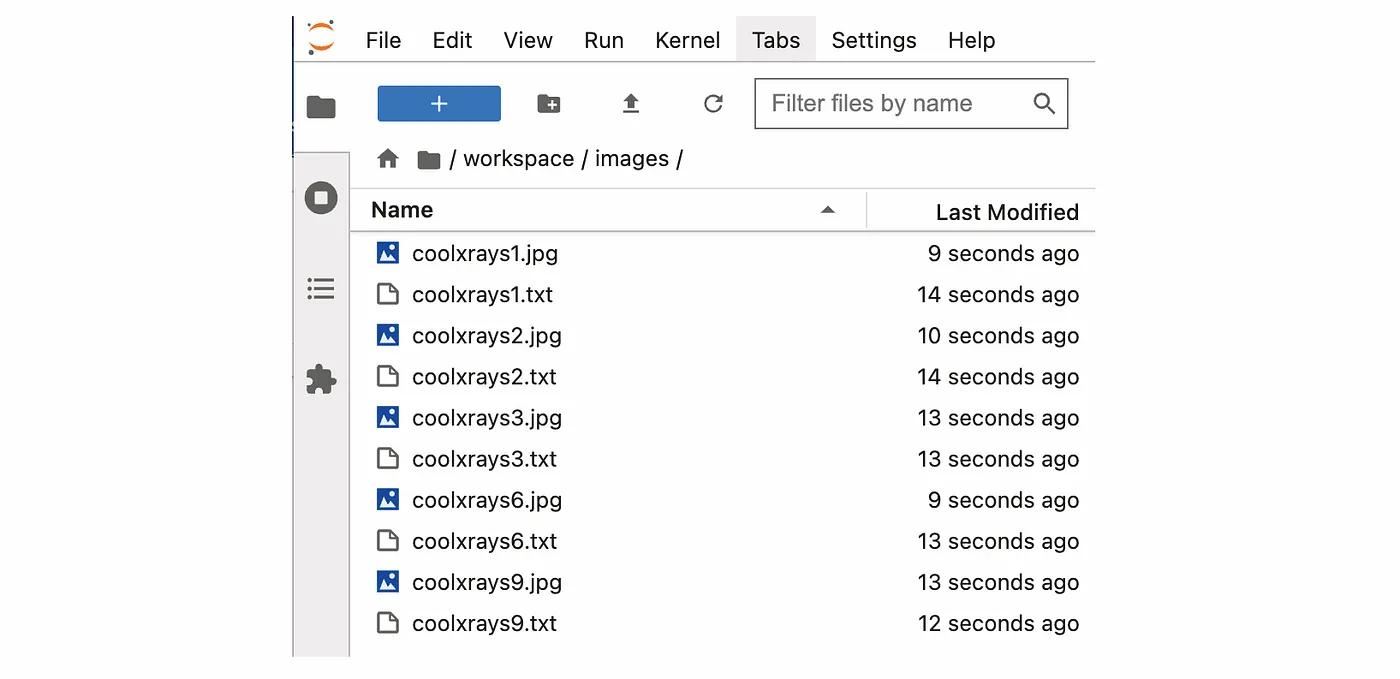Click modified time of coolxrays2.jpg
Image resolution: width=1400 pixels, height=679 pixels.
click(998, 336)
